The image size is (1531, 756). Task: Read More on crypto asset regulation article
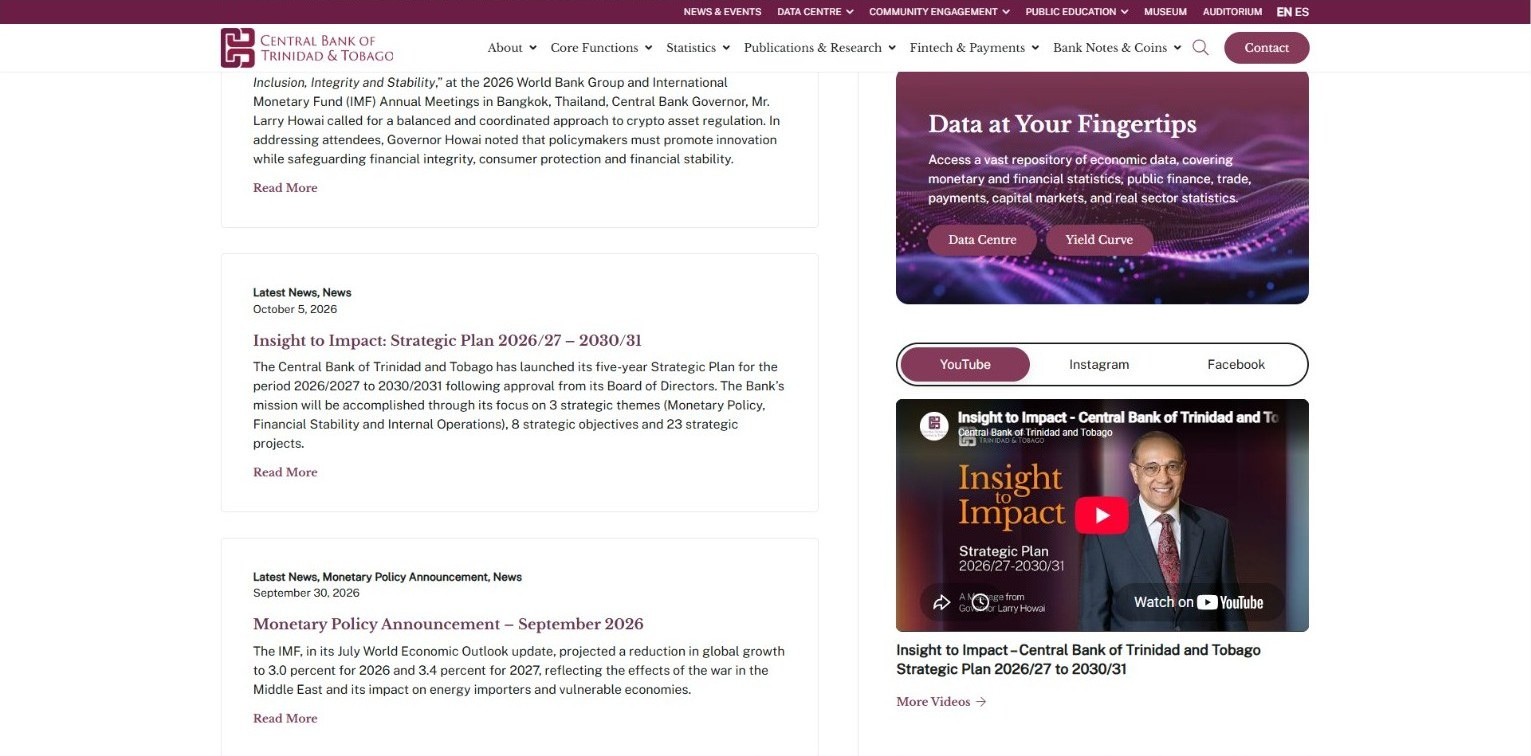(x=285, y=188)
